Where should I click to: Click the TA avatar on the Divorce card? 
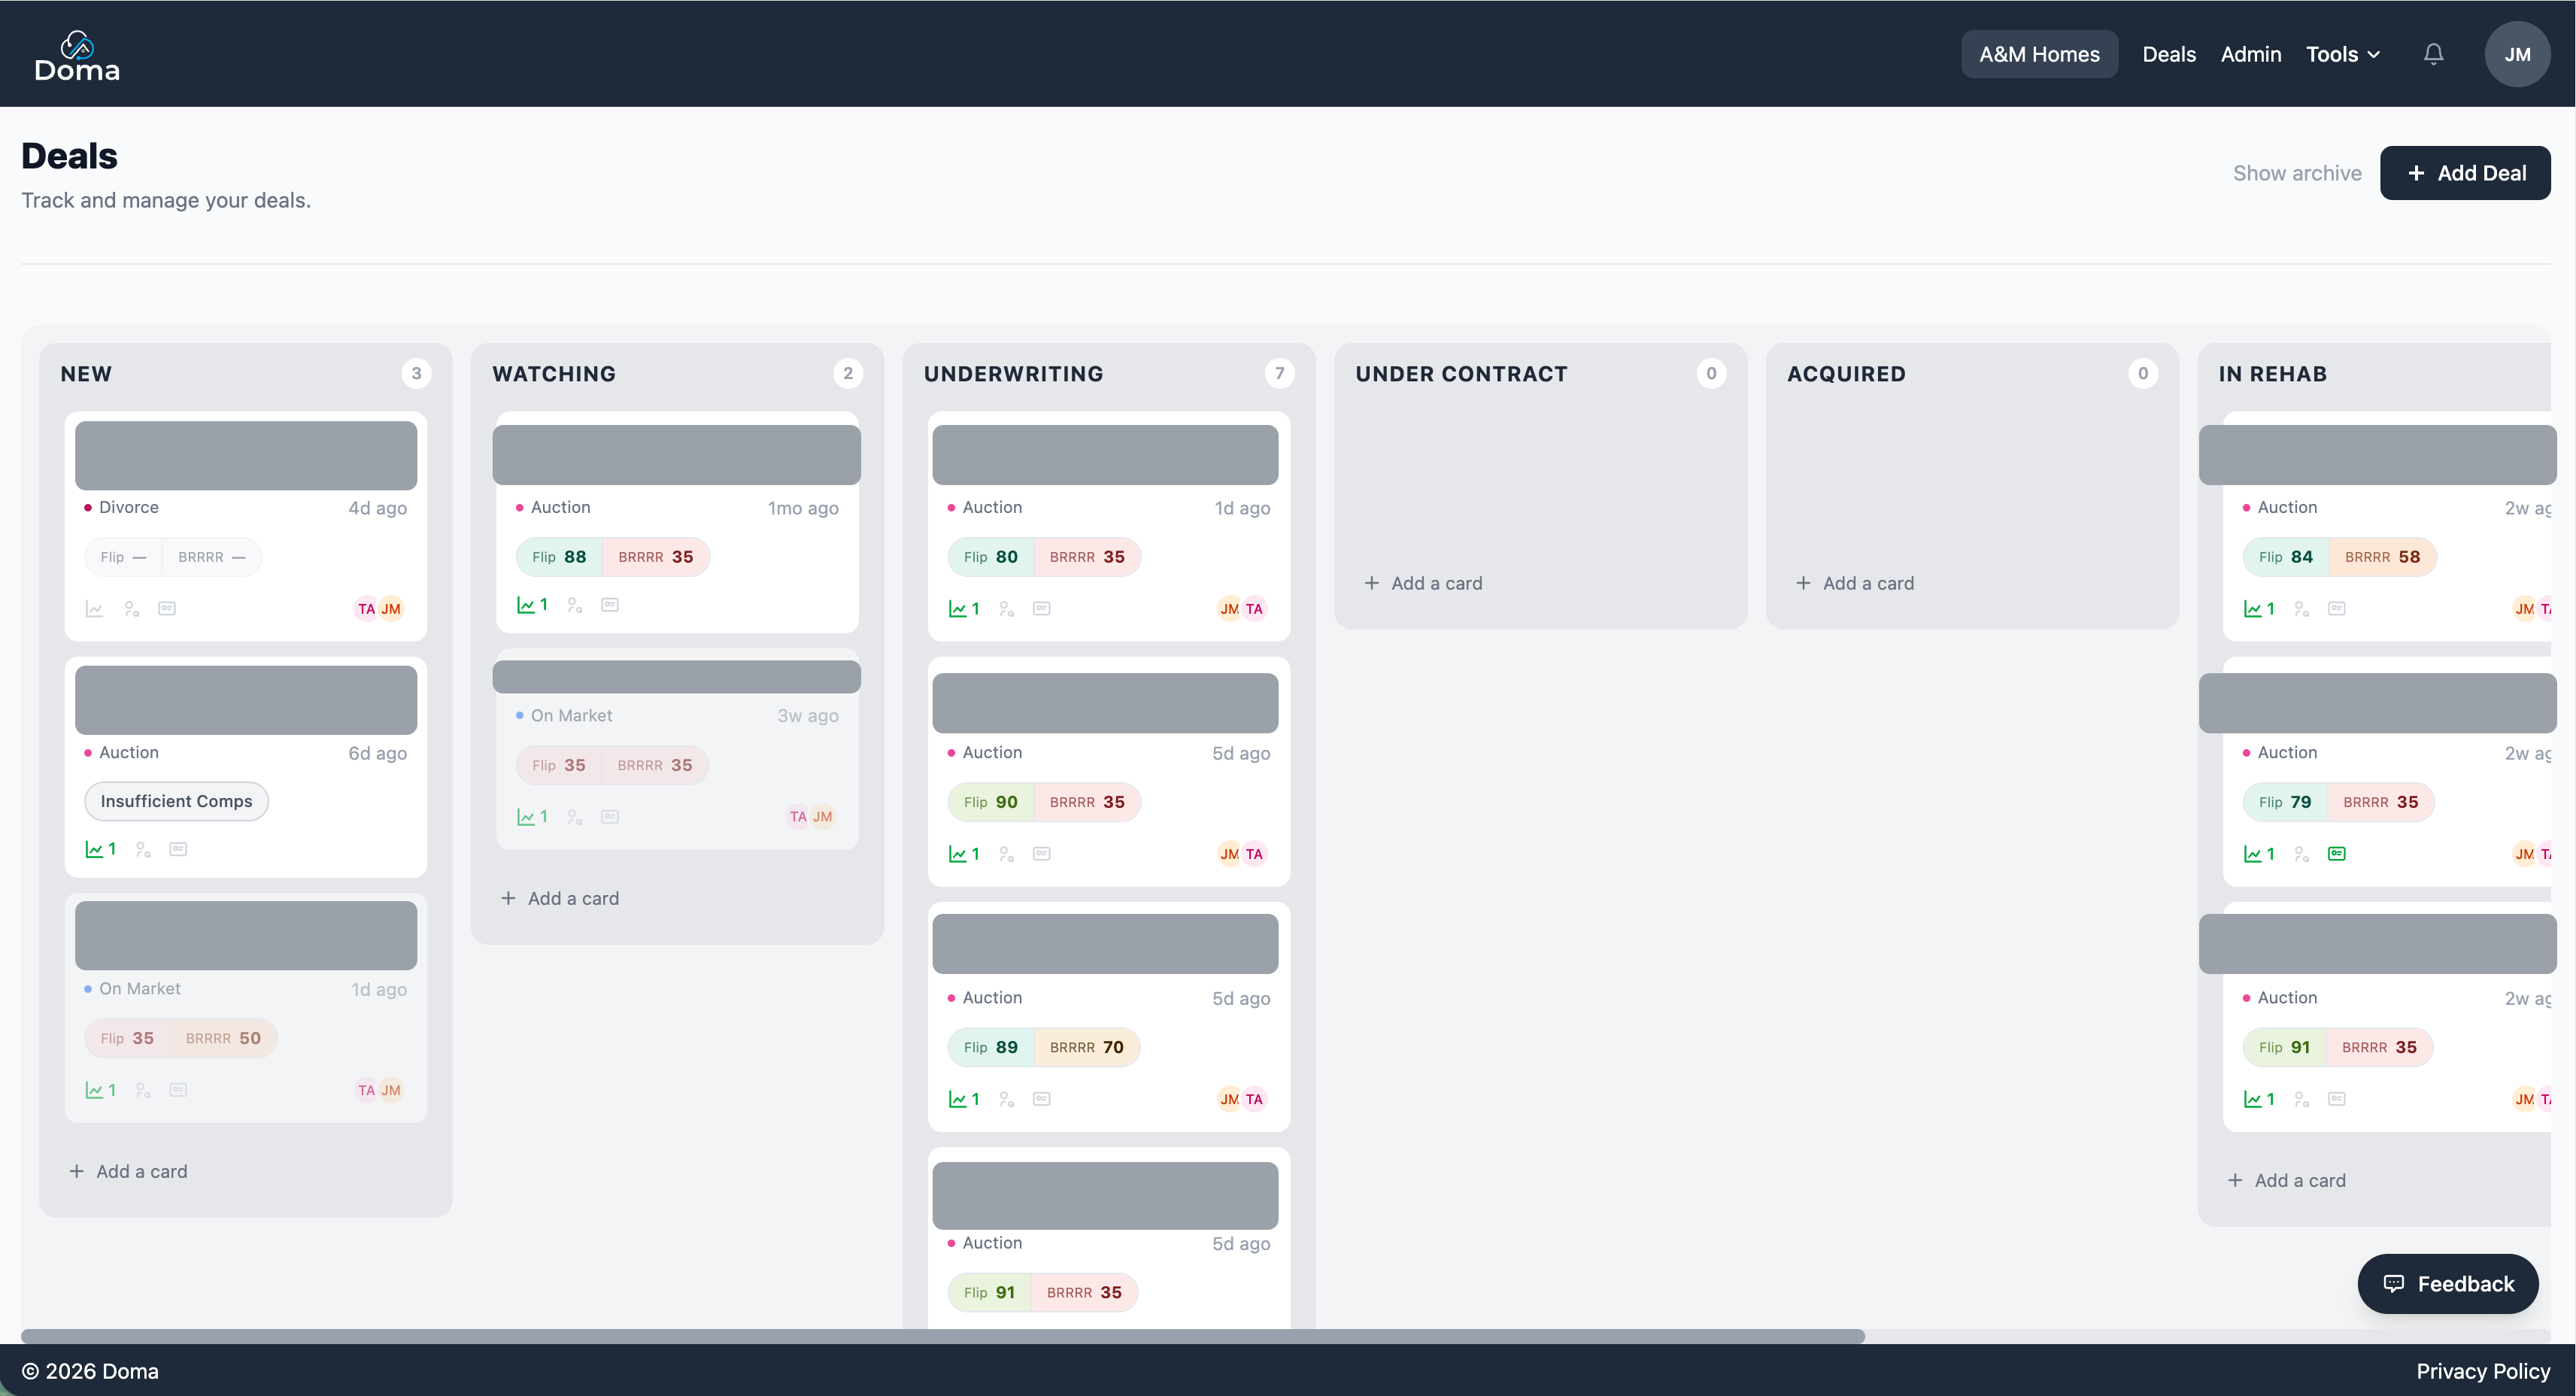point(366,608)
